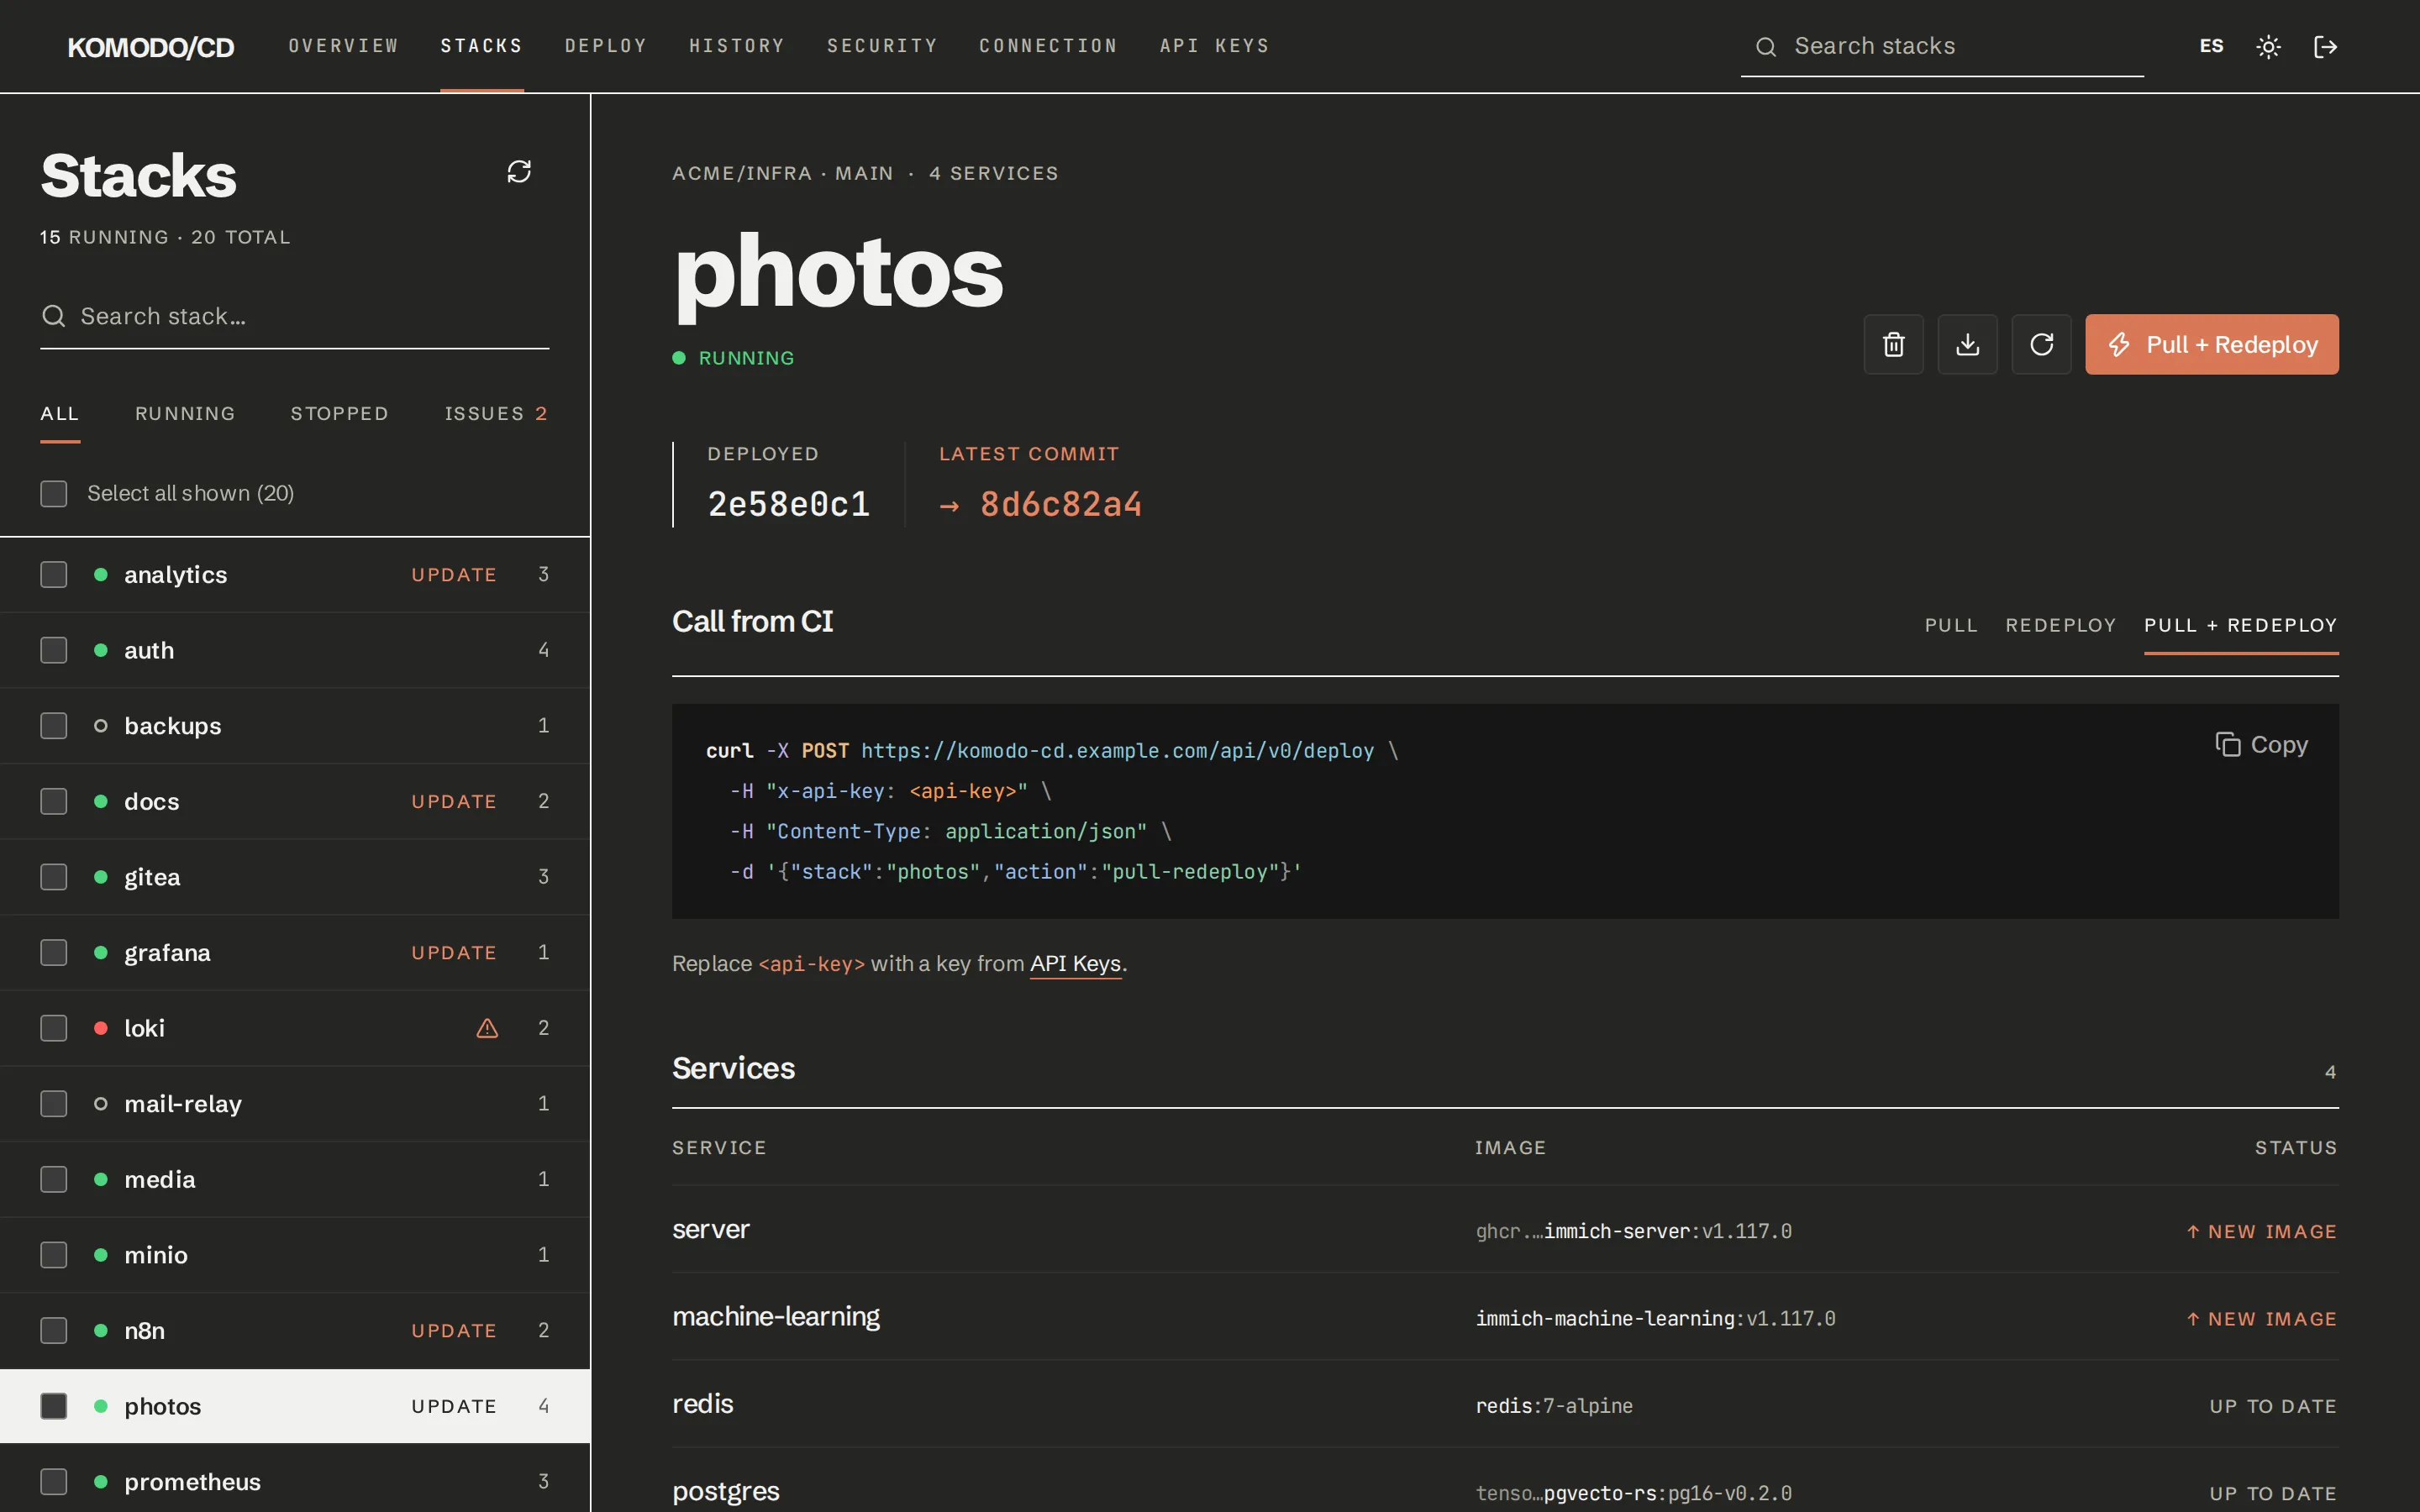Switch CI snippet to PULL tab

click(1950, 625)
